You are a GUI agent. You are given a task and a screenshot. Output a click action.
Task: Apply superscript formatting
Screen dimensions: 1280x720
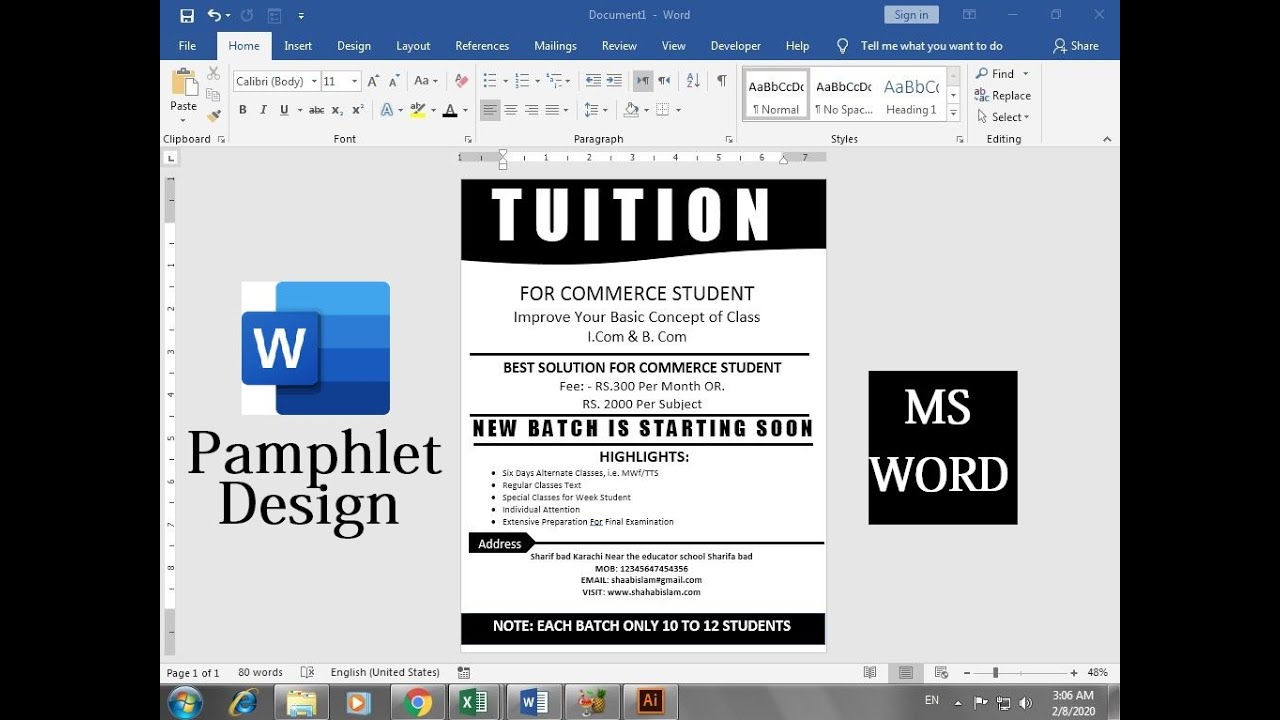click(x=357, y=110)
